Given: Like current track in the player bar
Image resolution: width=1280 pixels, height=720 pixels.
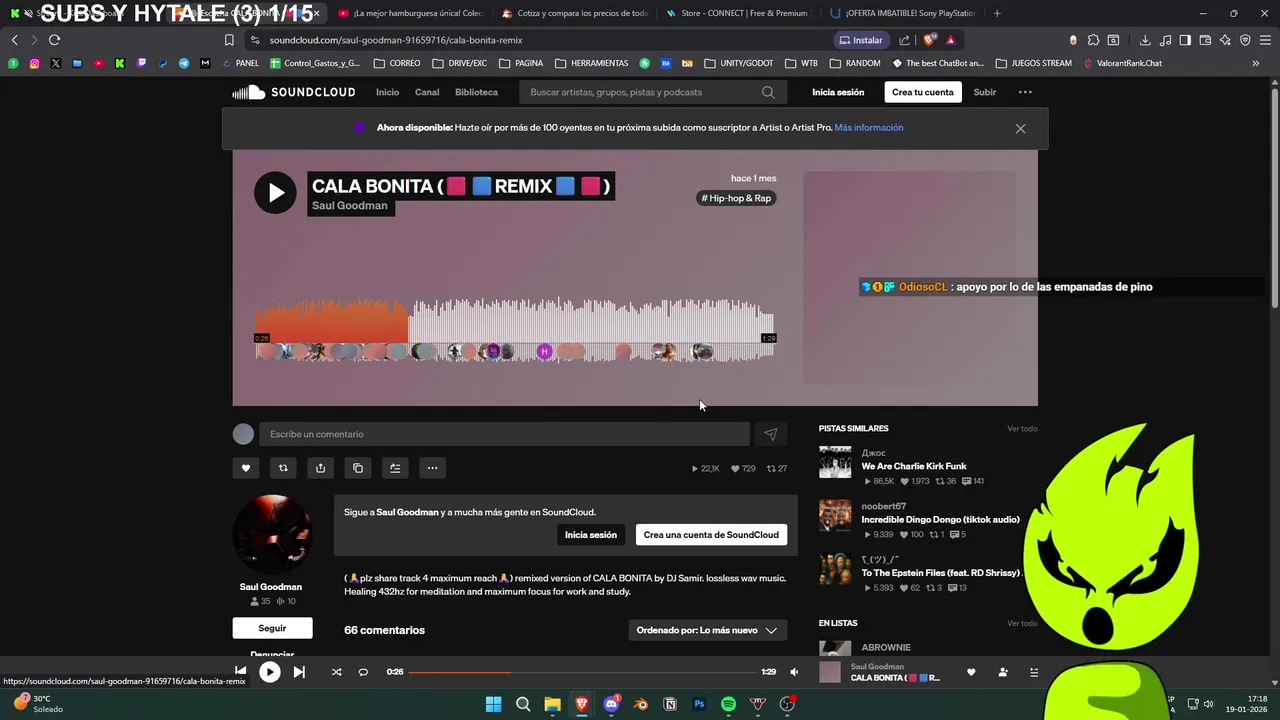Looking at the screenshot, I should pyautogui.click(x=971, y=672).
